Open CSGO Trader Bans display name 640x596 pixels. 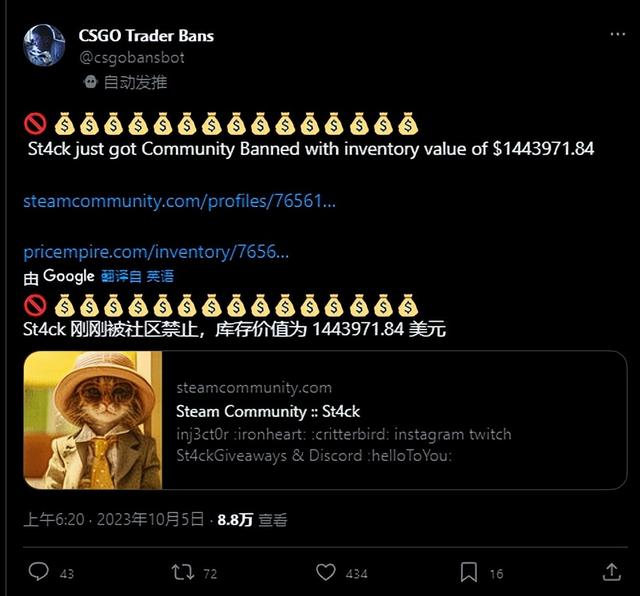click(x=146, y=36)
